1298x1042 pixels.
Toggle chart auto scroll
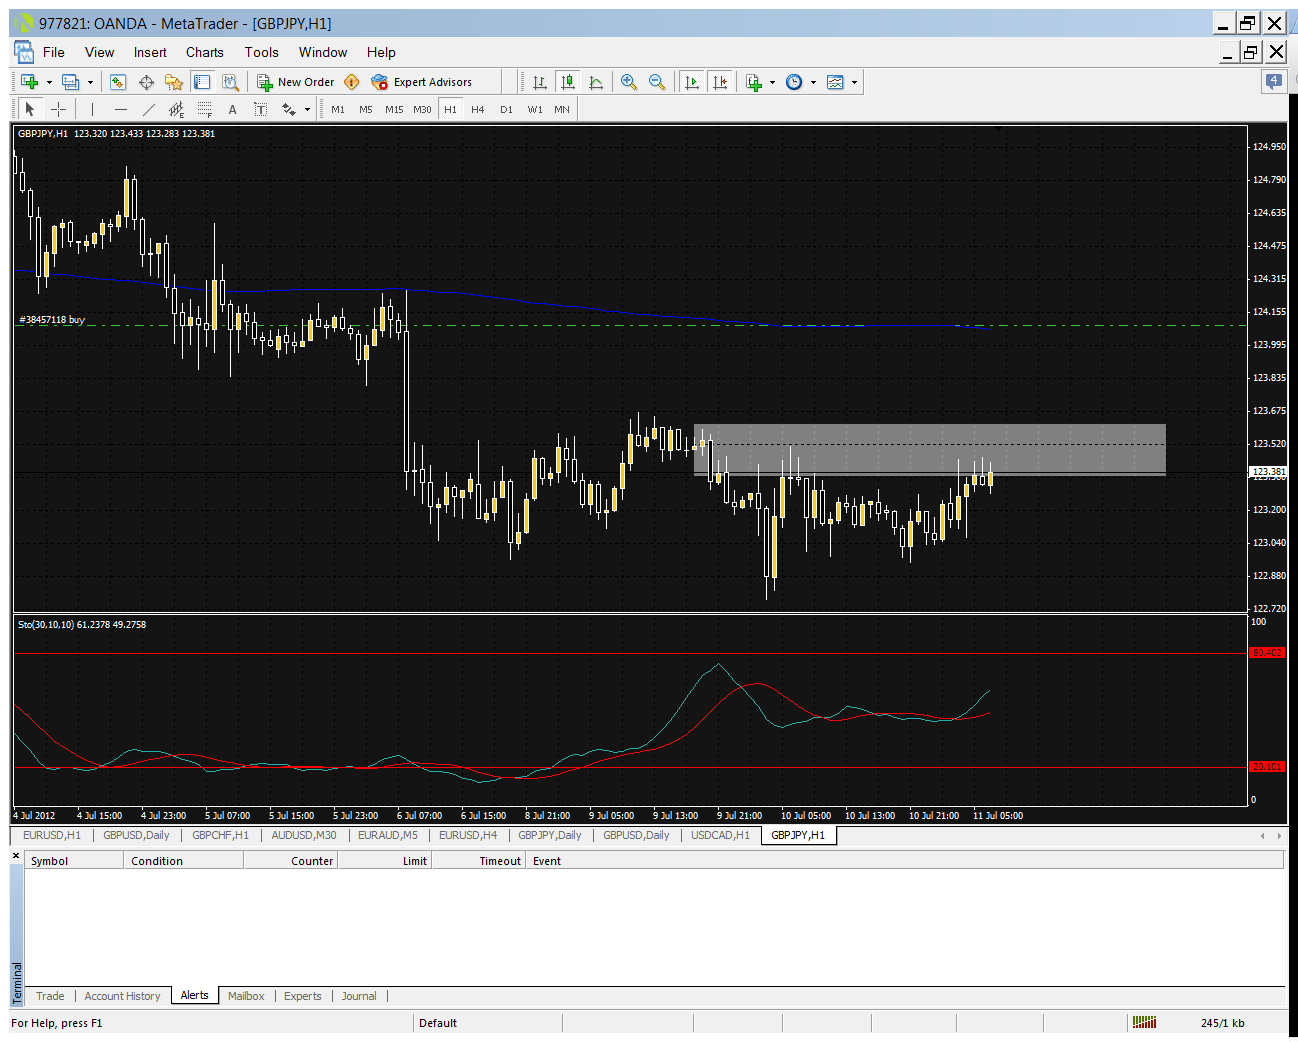(x=692, y=82)
